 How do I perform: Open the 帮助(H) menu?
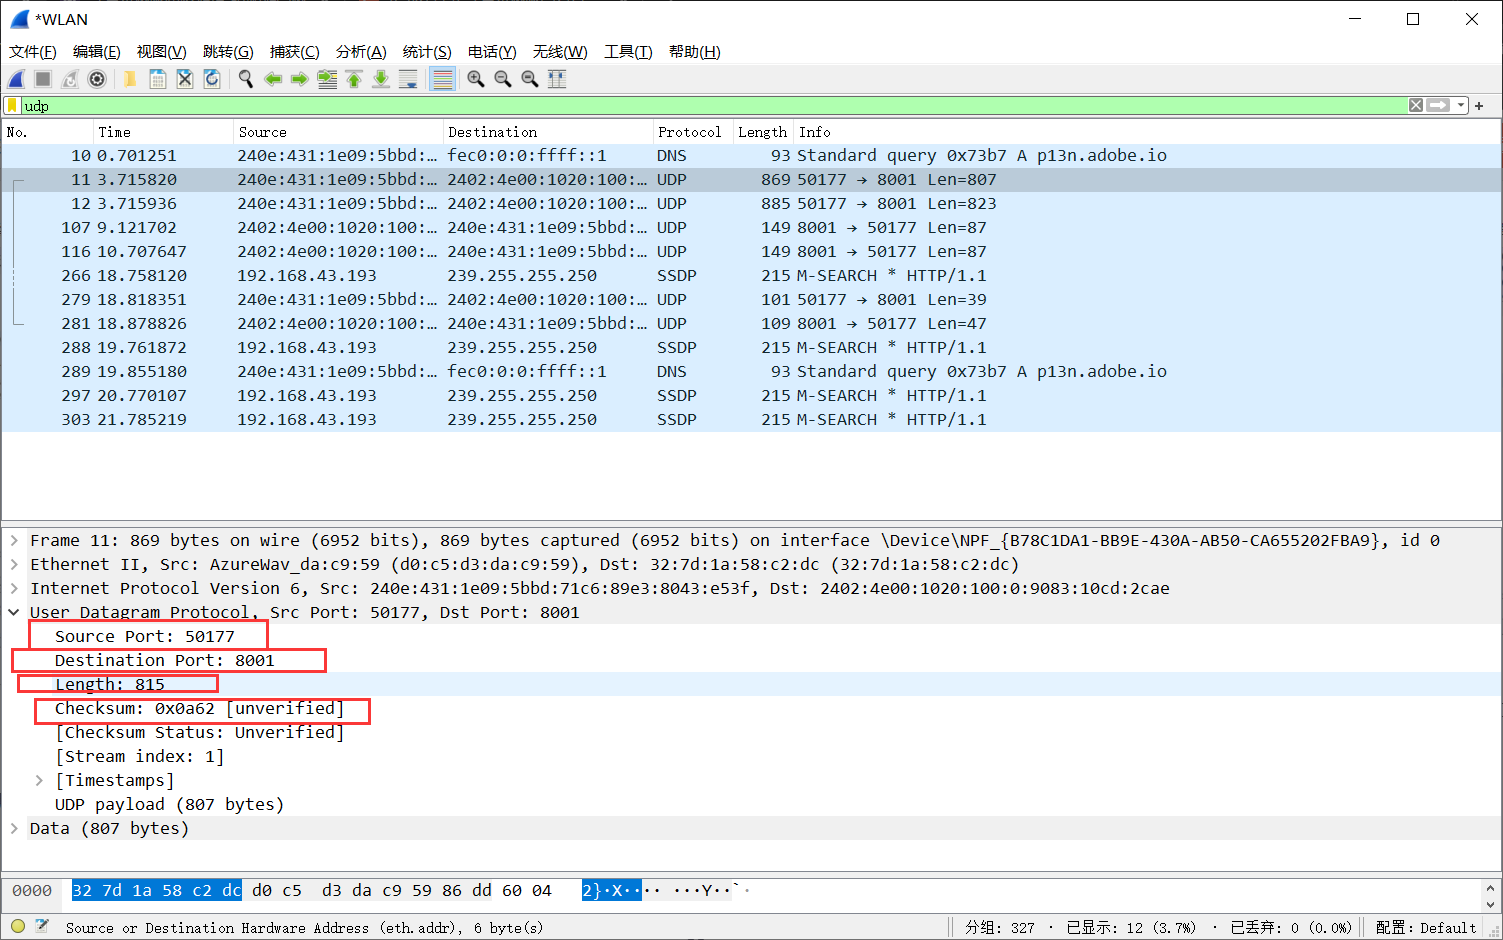(695, 51)
